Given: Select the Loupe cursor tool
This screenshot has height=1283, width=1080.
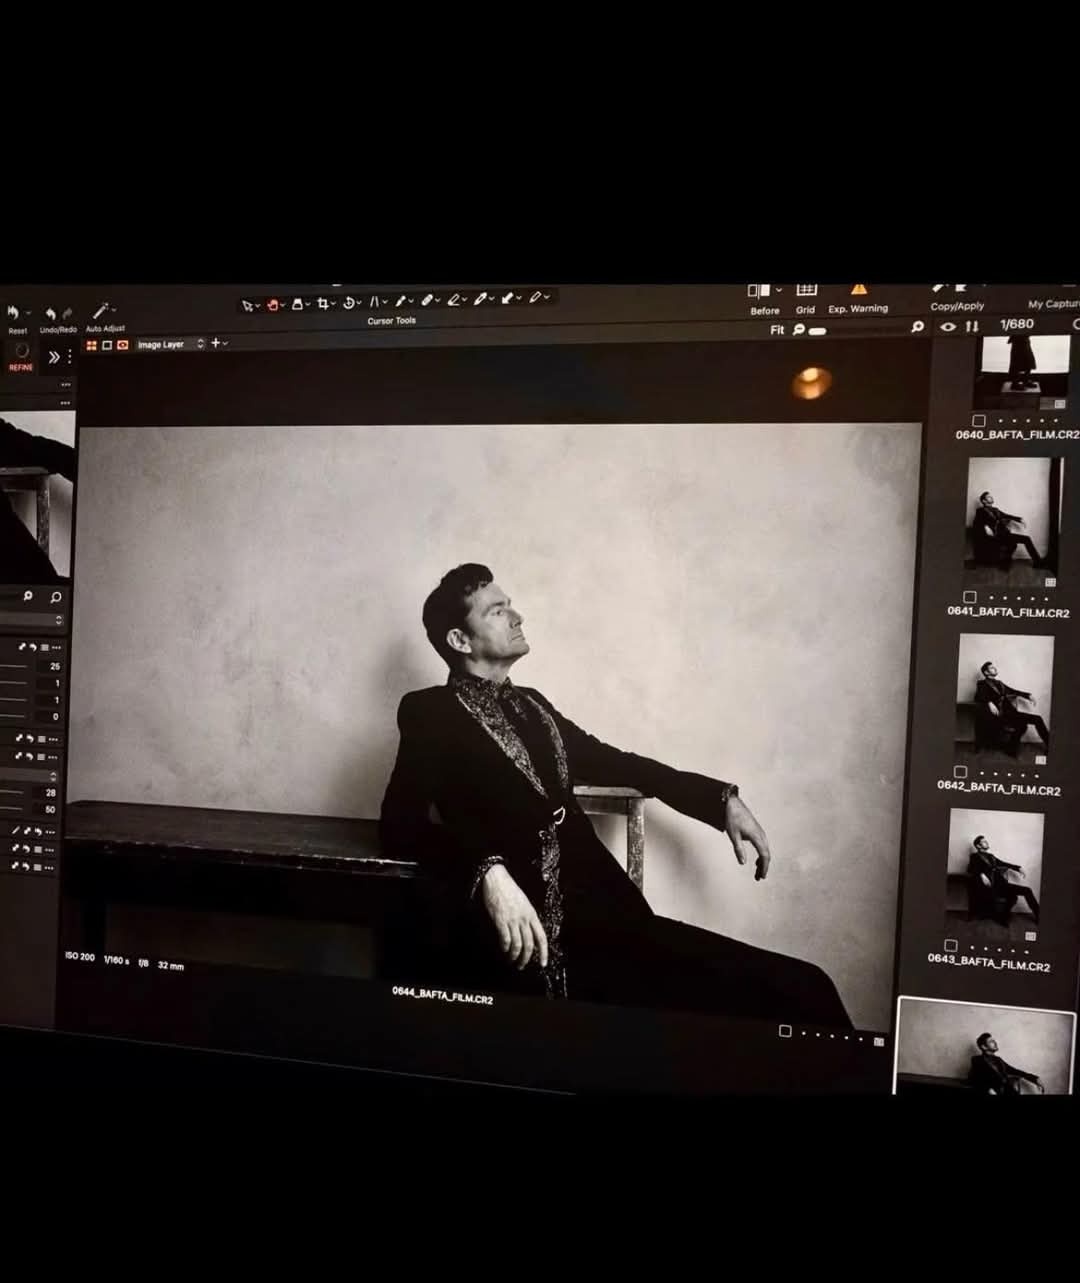Looking at the screenshot, I should (297, 304).
